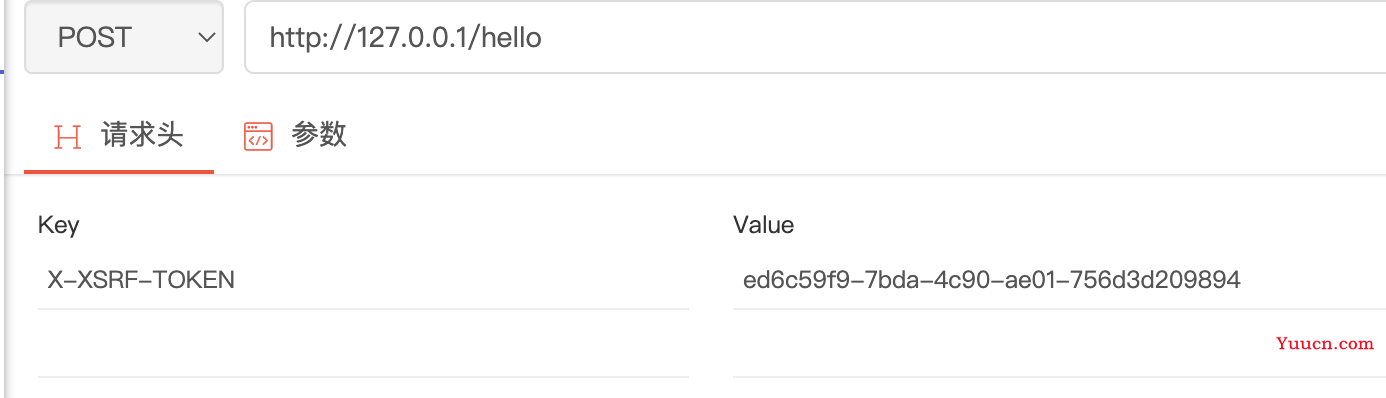The image size is (1386, 398).
Task: Click the empty value field in the second row
Action: pos(1059,344)
